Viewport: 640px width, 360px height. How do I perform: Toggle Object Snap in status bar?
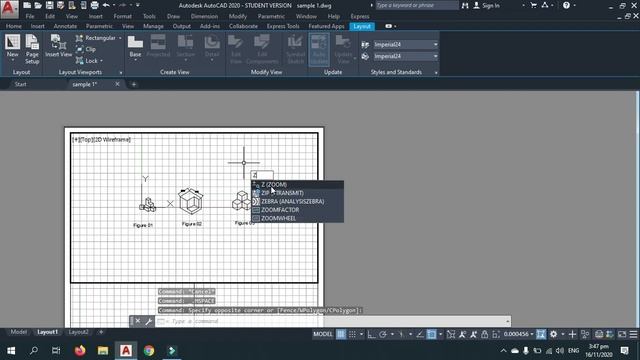[x=431, y=334]
